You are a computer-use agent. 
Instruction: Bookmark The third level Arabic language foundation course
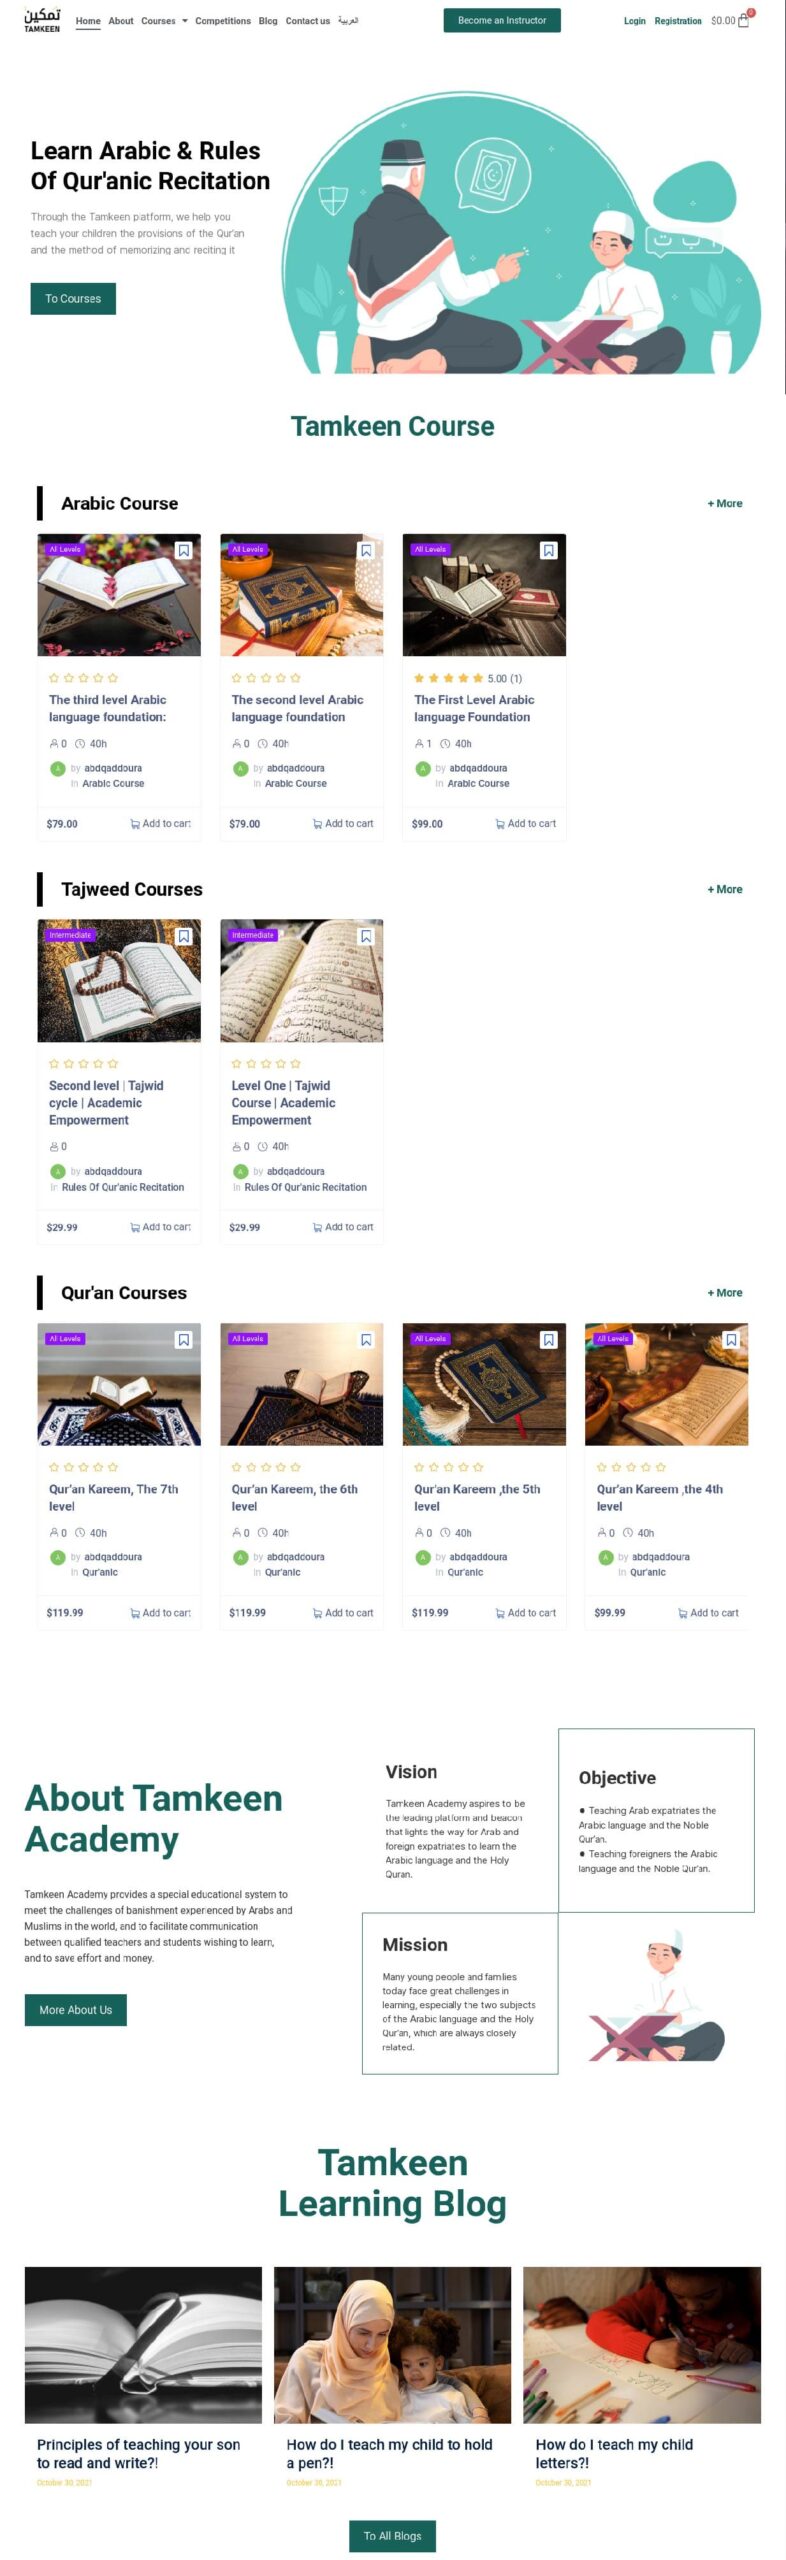(x=184, y=550)
